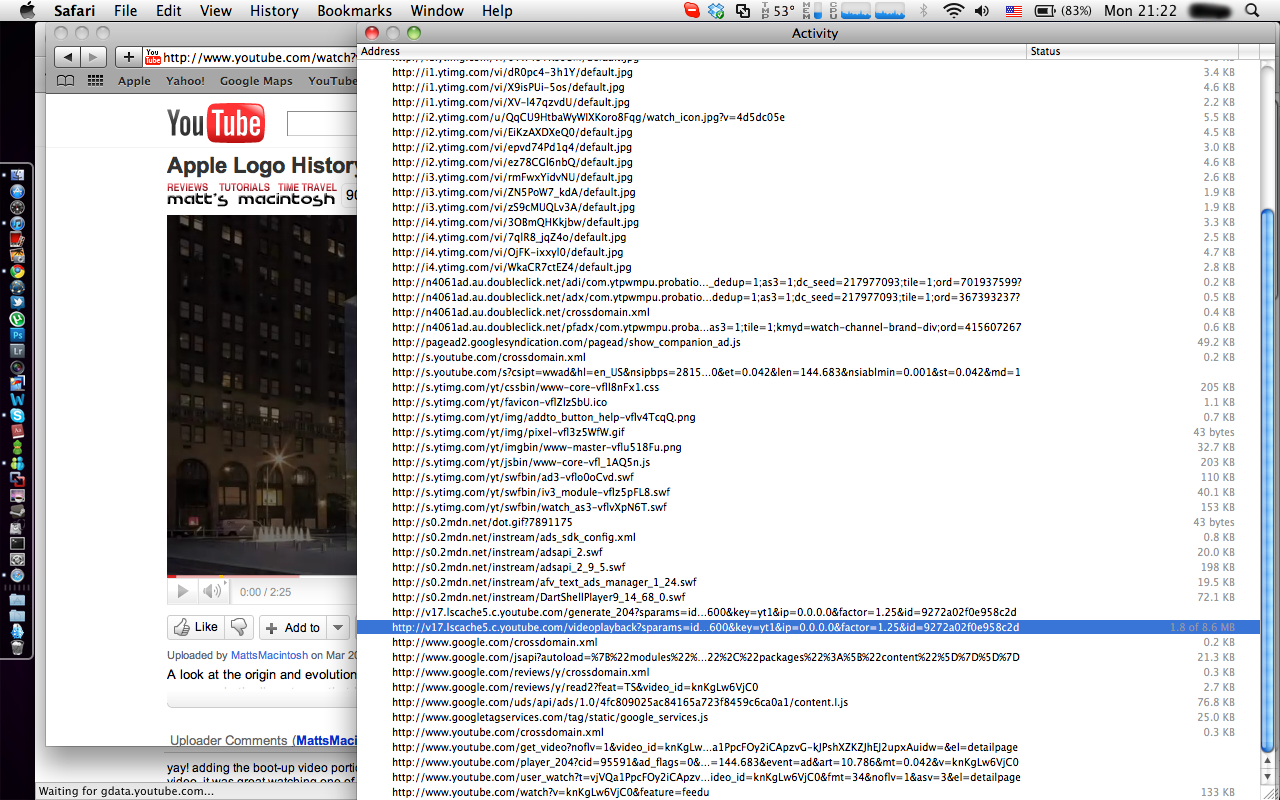Launch Lightroom from the Dock

pos(17,351)
